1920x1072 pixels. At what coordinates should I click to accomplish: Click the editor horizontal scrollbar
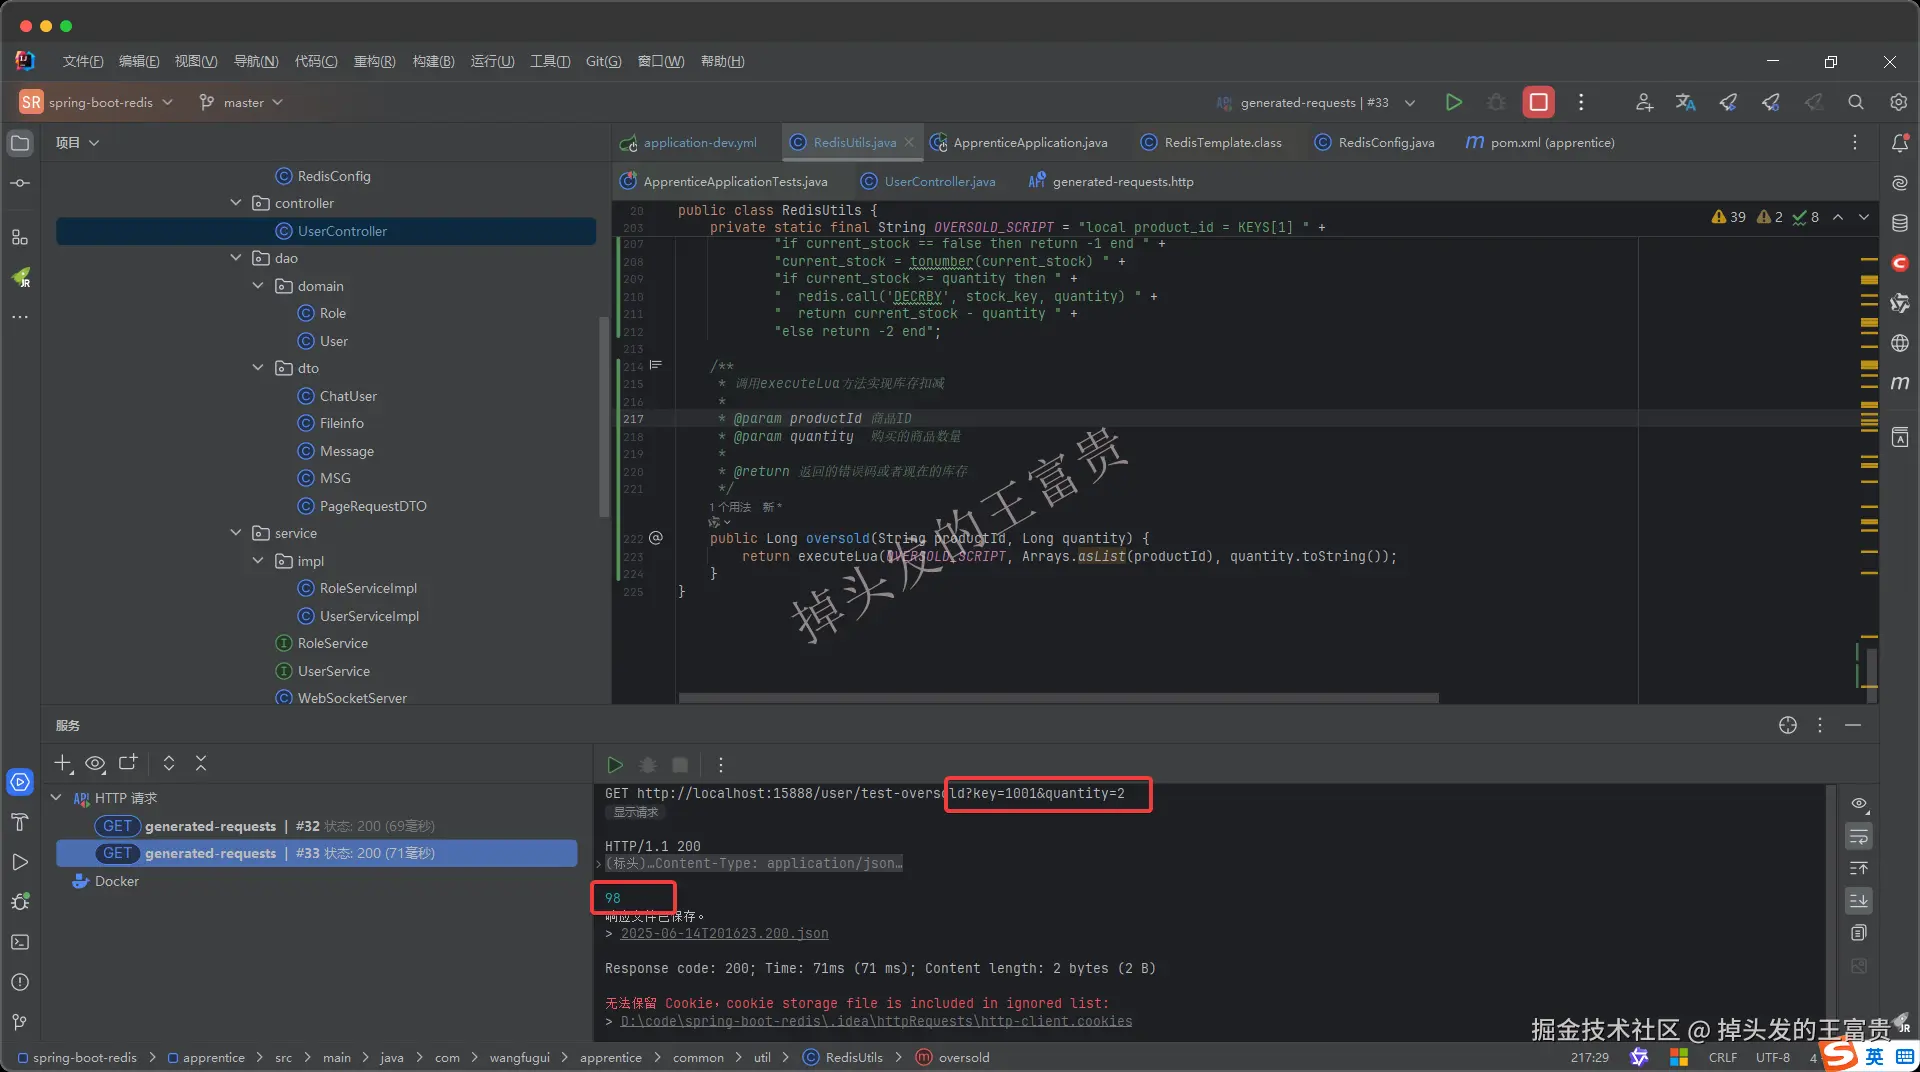coord(1058,698)
